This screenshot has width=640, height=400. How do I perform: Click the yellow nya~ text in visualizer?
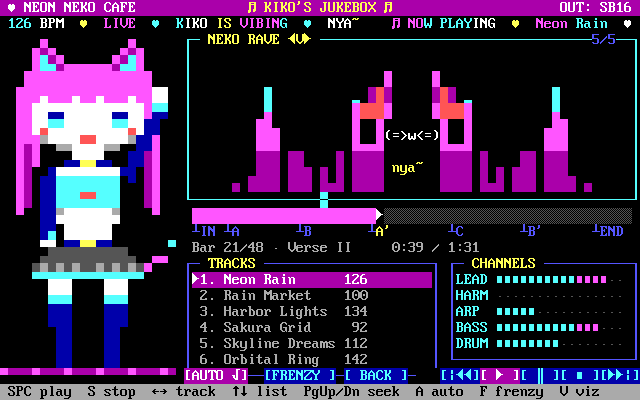click(x=408, y=167)
